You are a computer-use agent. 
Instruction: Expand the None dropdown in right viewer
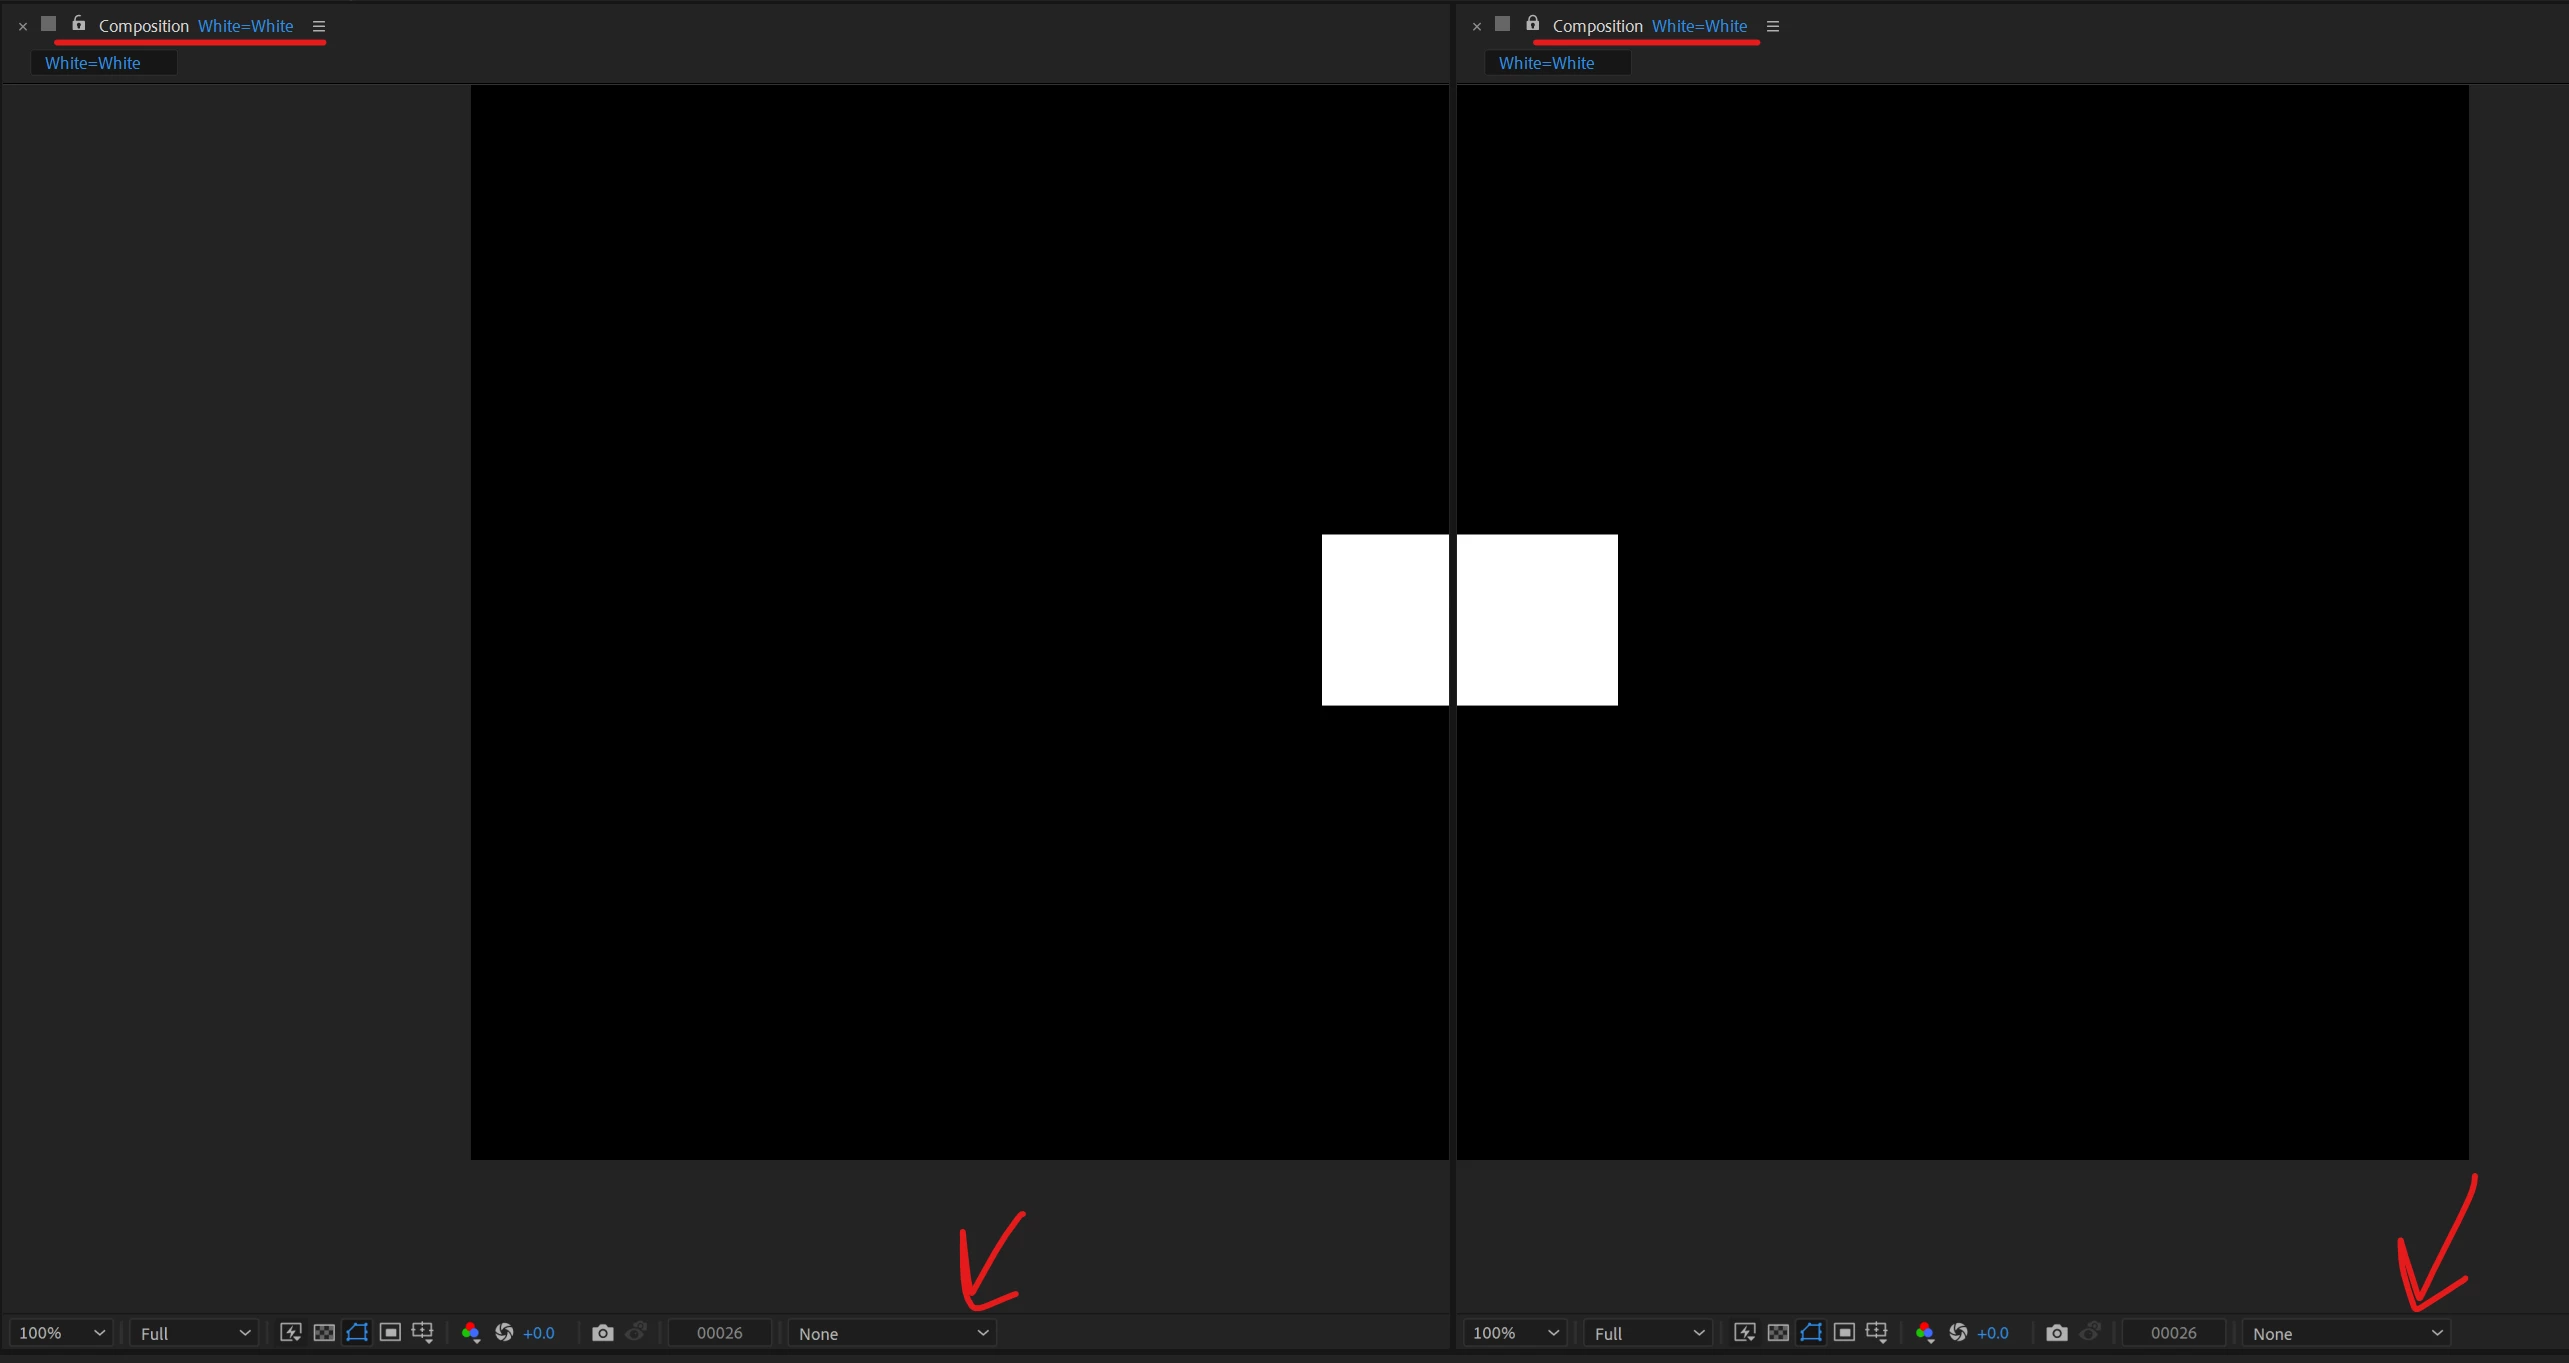[x=2346, y=1333]
